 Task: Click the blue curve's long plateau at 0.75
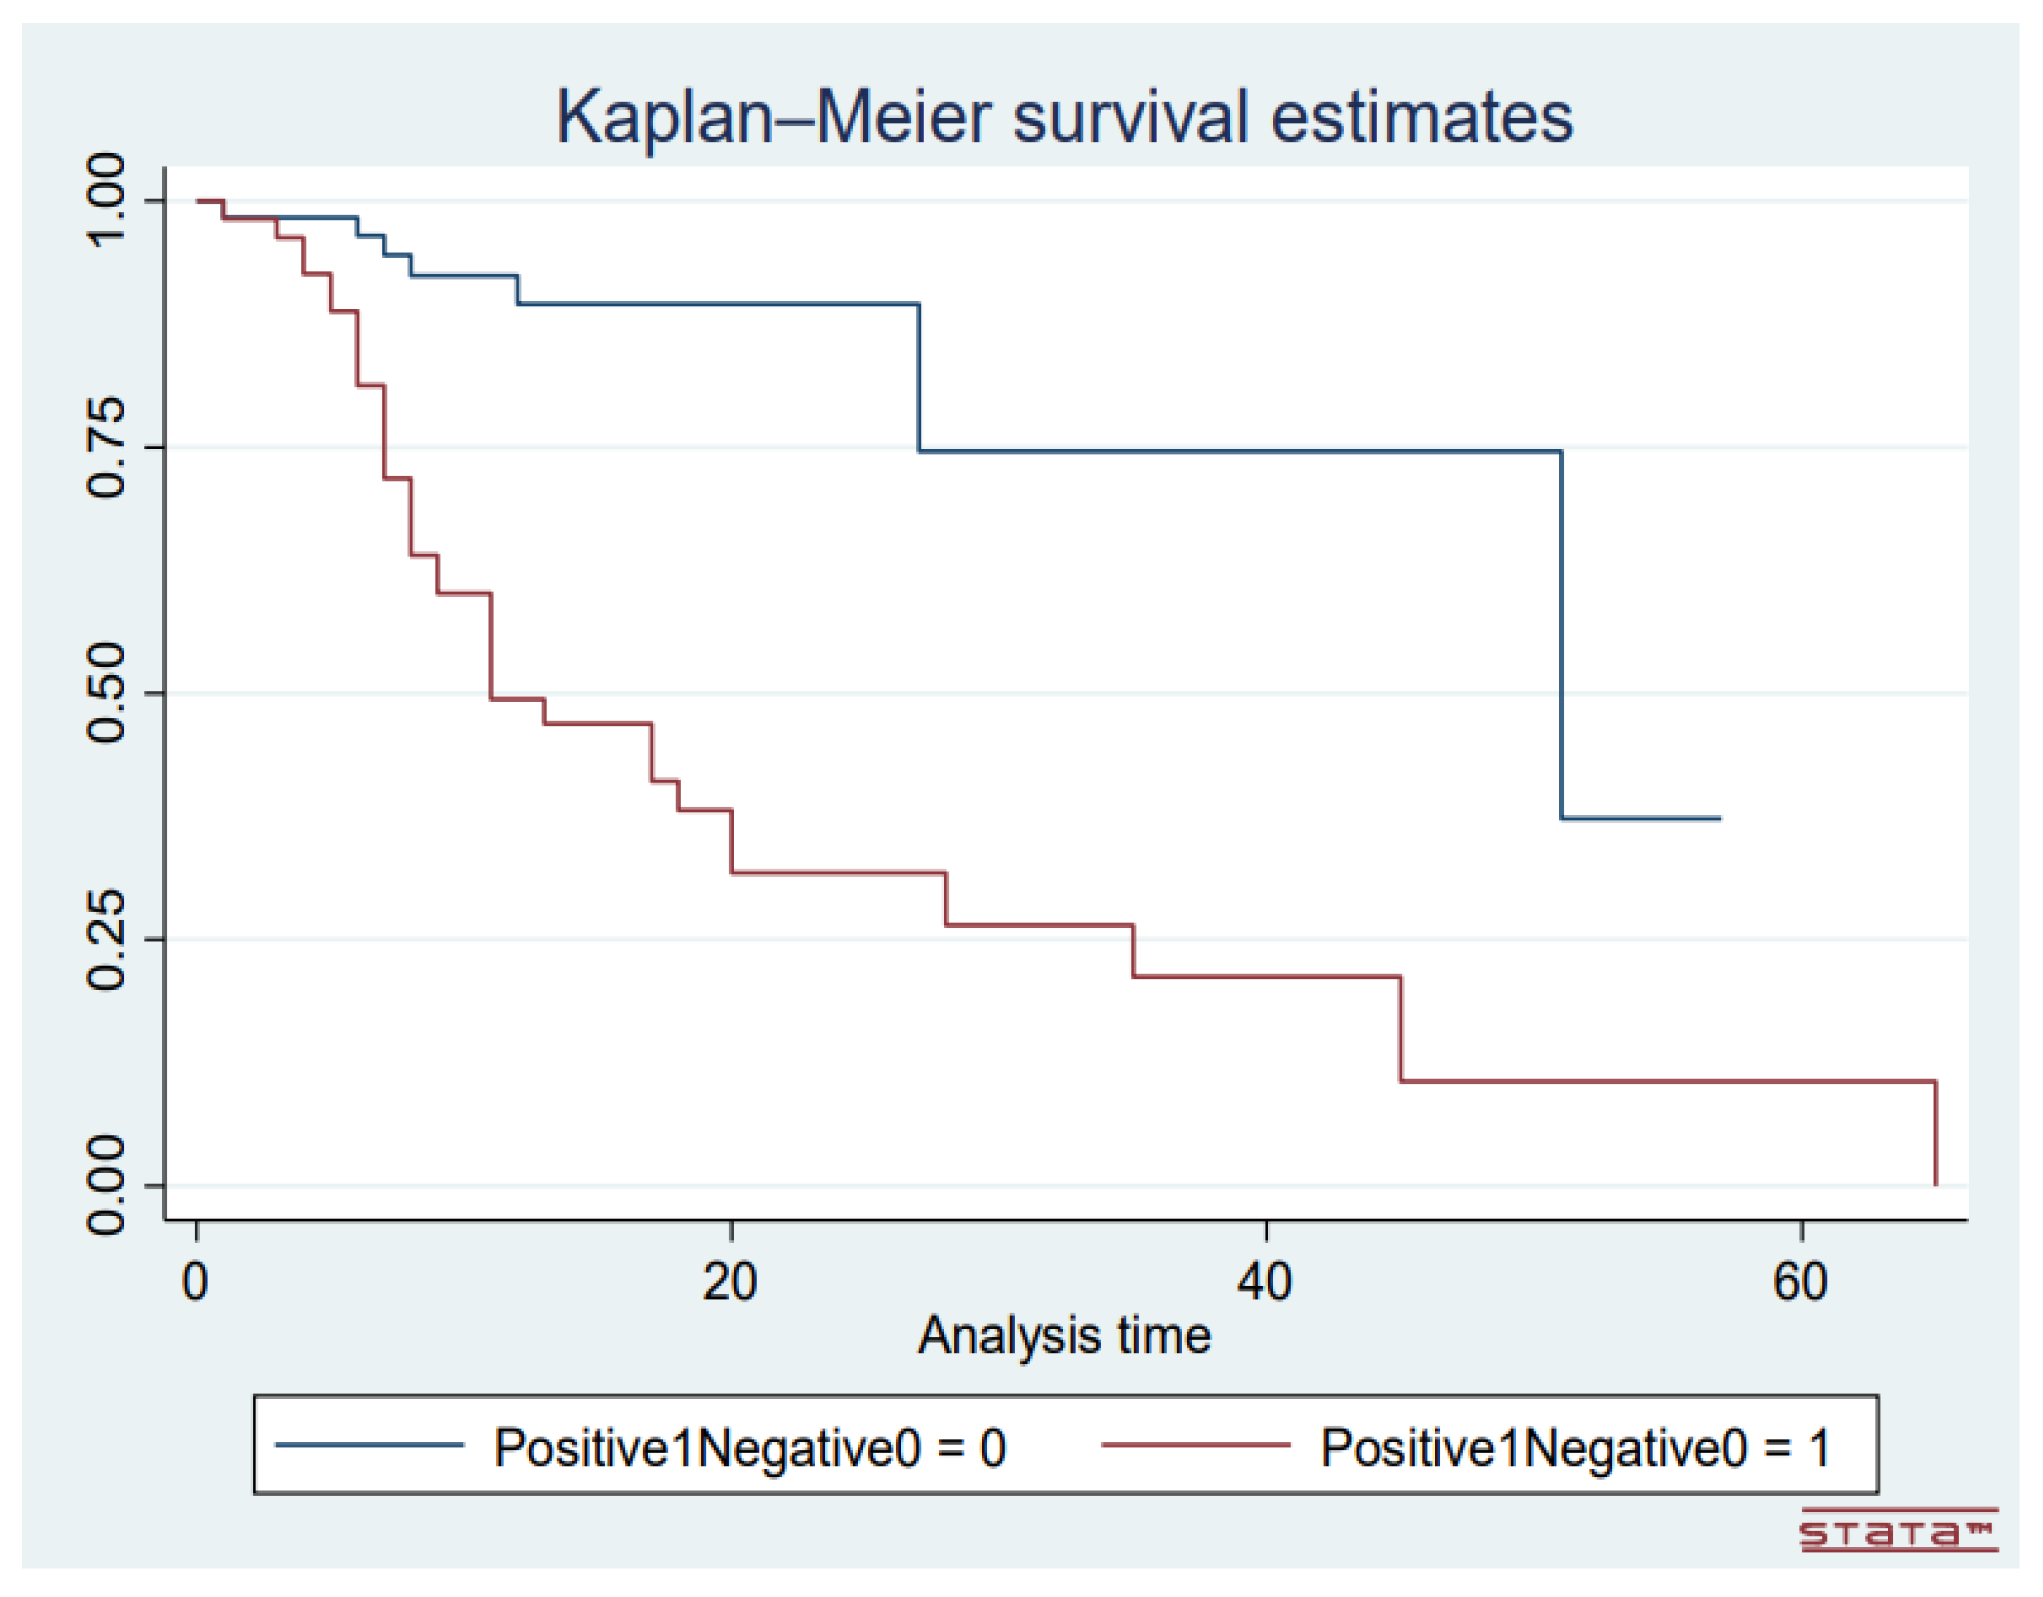tap(1240, 452)
